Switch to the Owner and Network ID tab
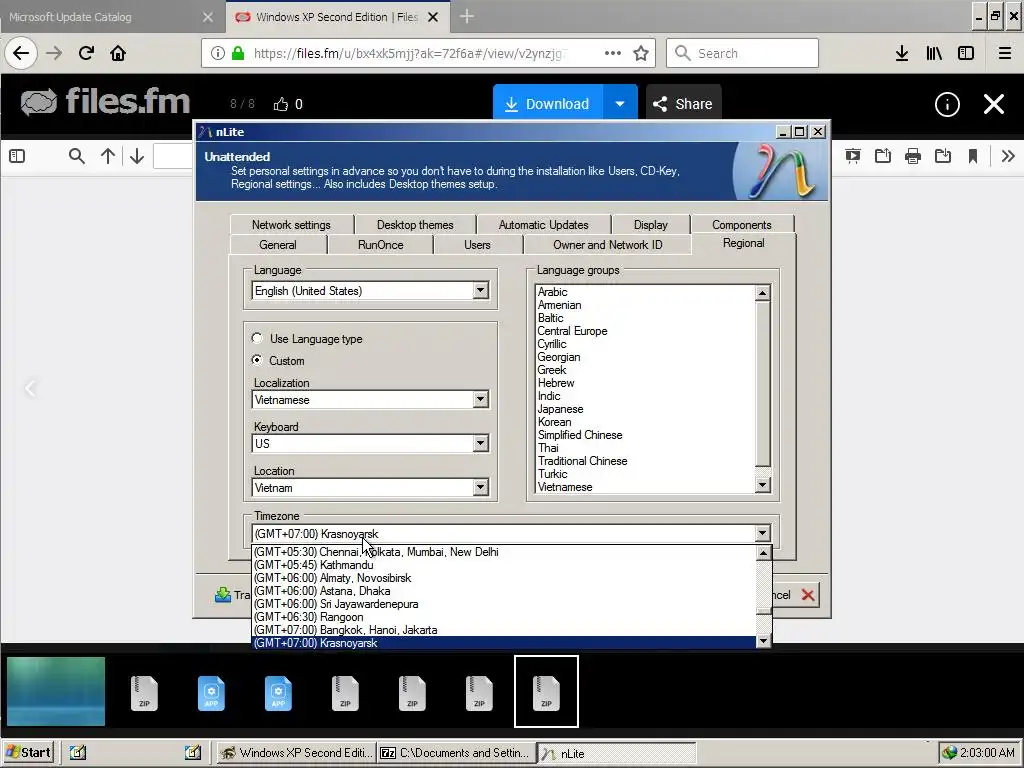Viewport: 1024px width, 768px height. coord(607,245)
